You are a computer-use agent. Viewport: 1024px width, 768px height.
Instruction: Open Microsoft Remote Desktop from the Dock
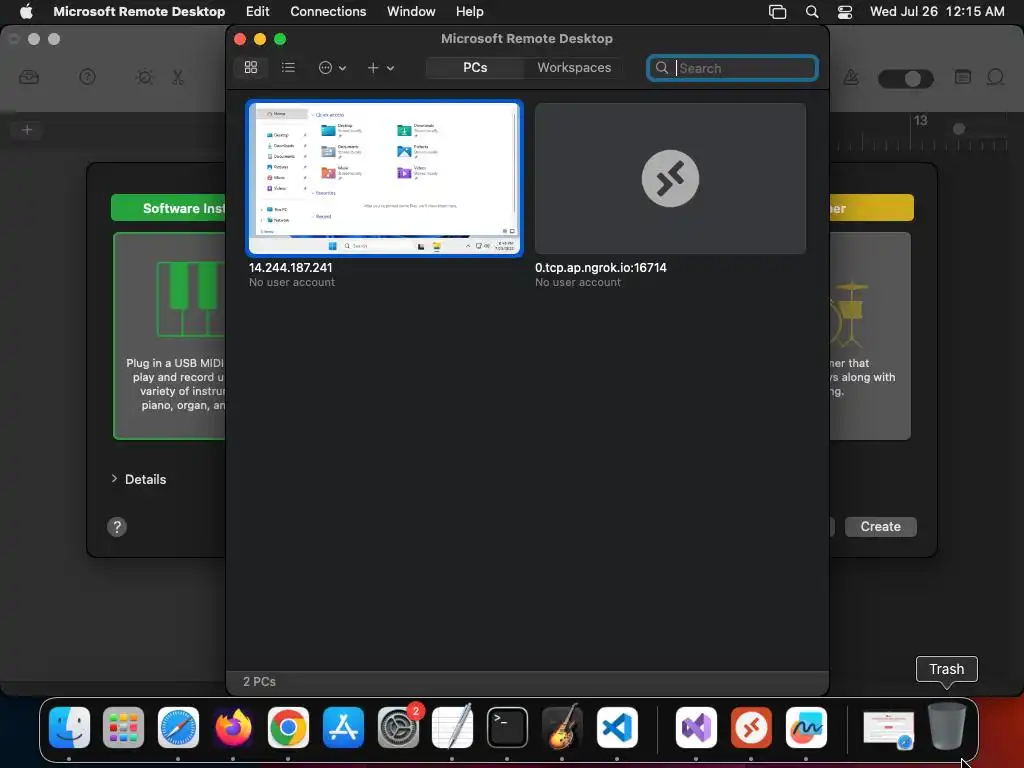[x=751, y=727]
